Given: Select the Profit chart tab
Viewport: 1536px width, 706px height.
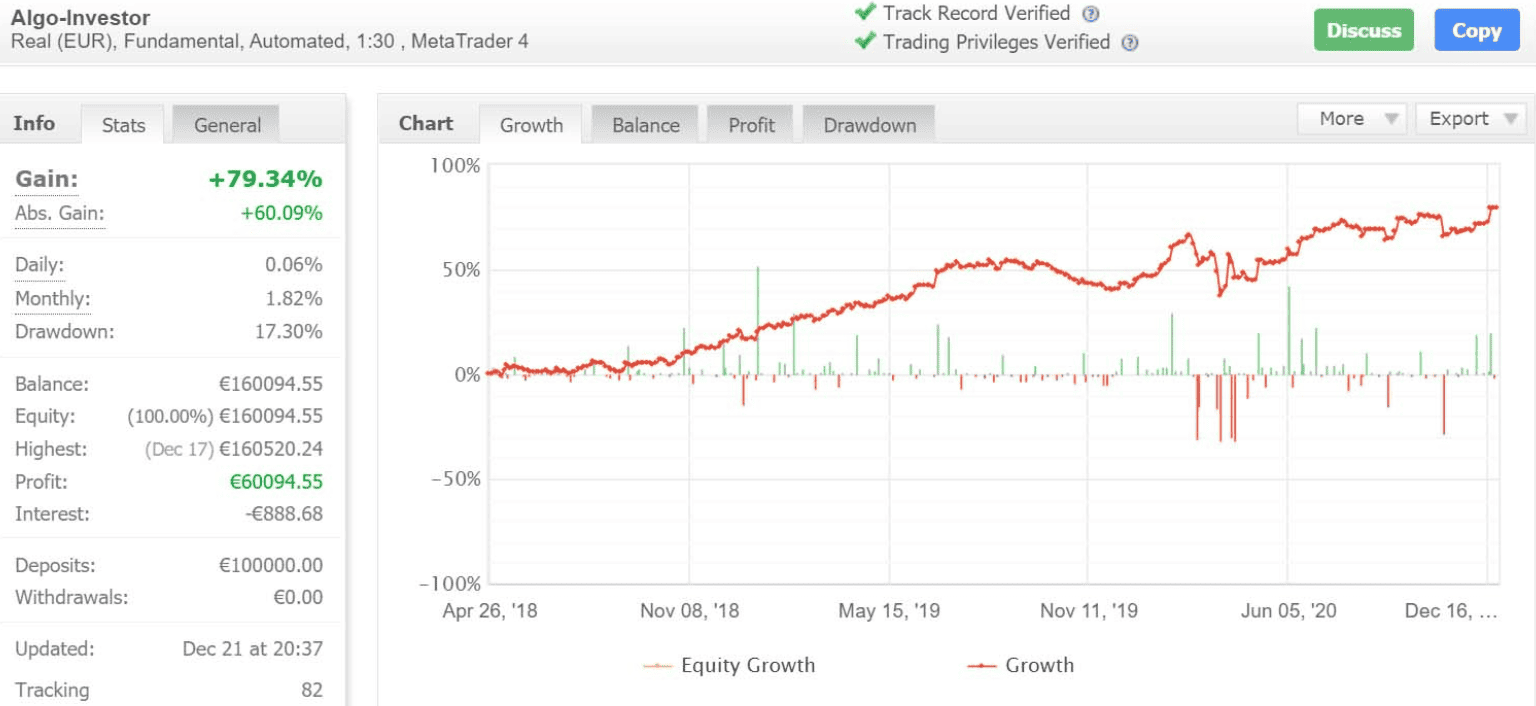Looking at the screenshot, I should (x=751, y=125).
